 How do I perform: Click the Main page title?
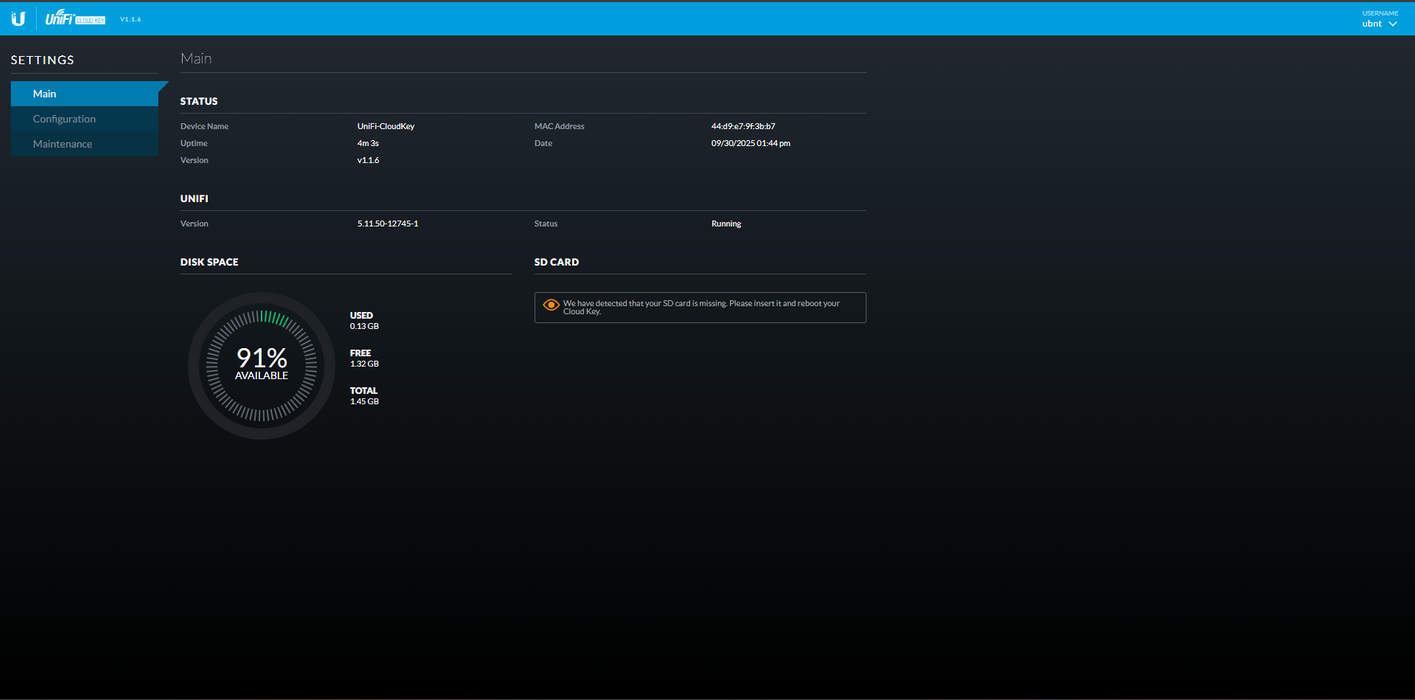(196, 58)
